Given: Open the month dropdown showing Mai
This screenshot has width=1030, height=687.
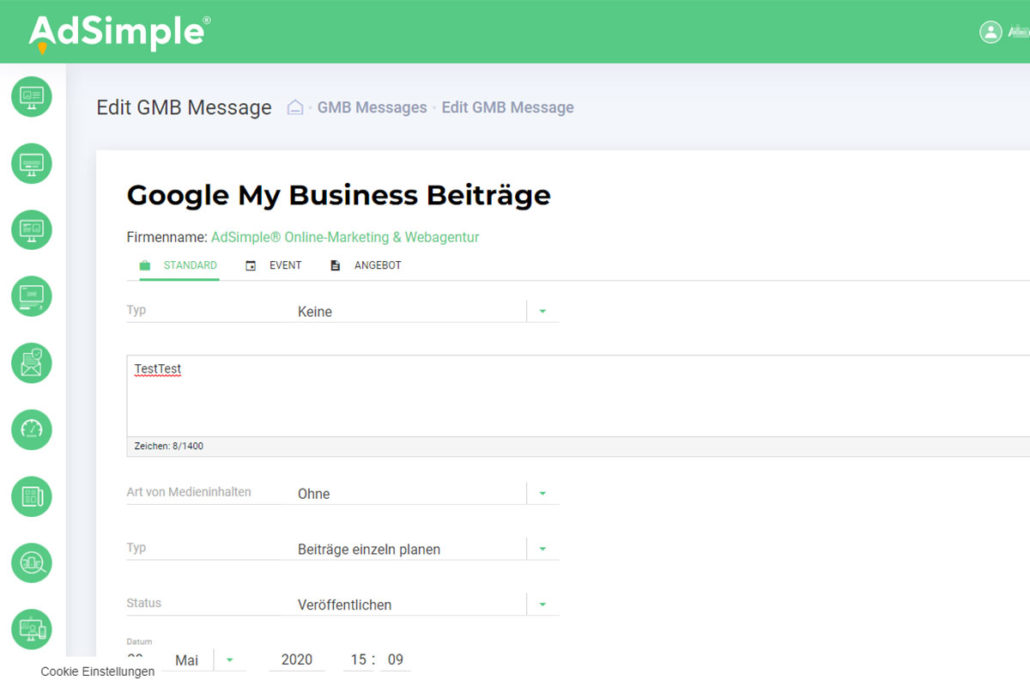Looking at the screenshot, I should (229, 660).
